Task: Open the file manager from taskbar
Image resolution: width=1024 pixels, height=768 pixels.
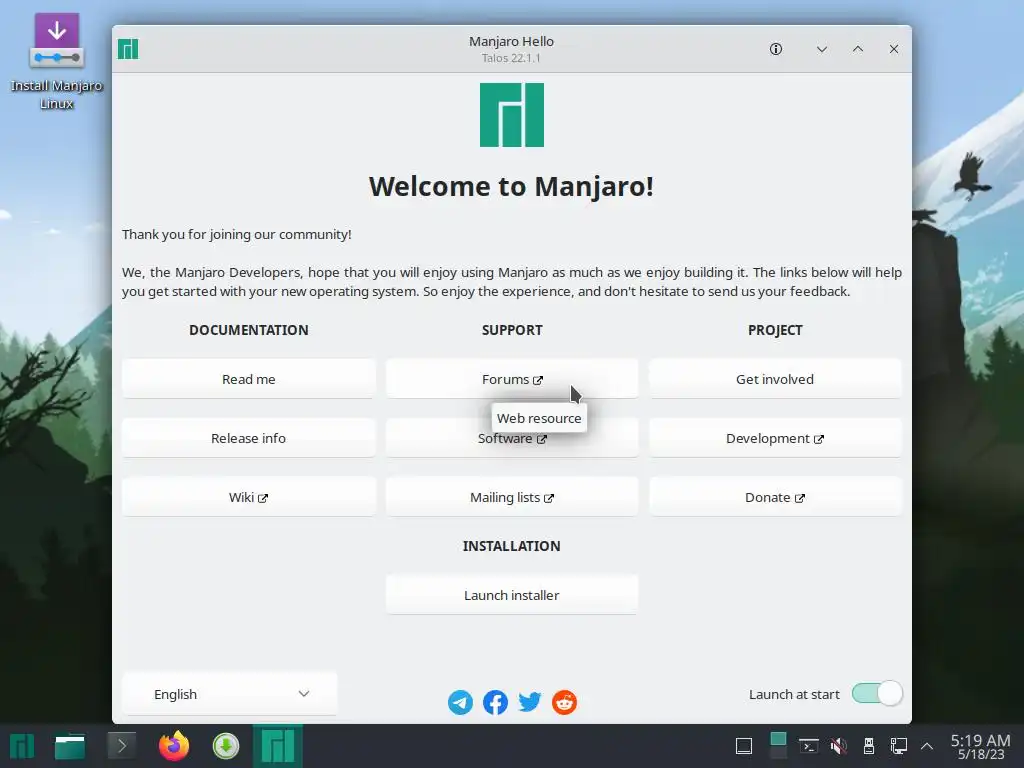Action: [70, 746]
